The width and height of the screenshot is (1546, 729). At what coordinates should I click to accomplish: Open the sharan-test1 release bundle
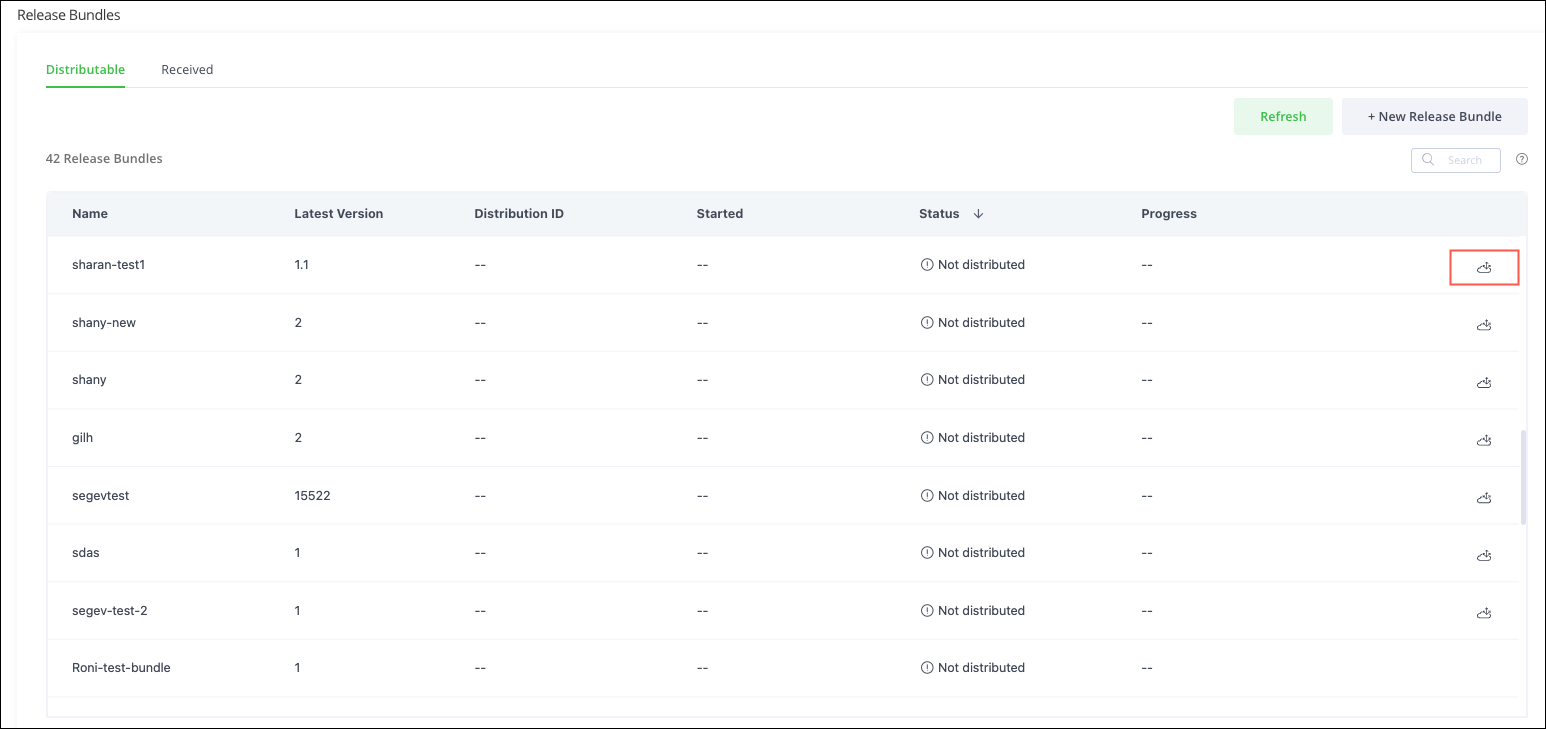[x=109, y=265]
